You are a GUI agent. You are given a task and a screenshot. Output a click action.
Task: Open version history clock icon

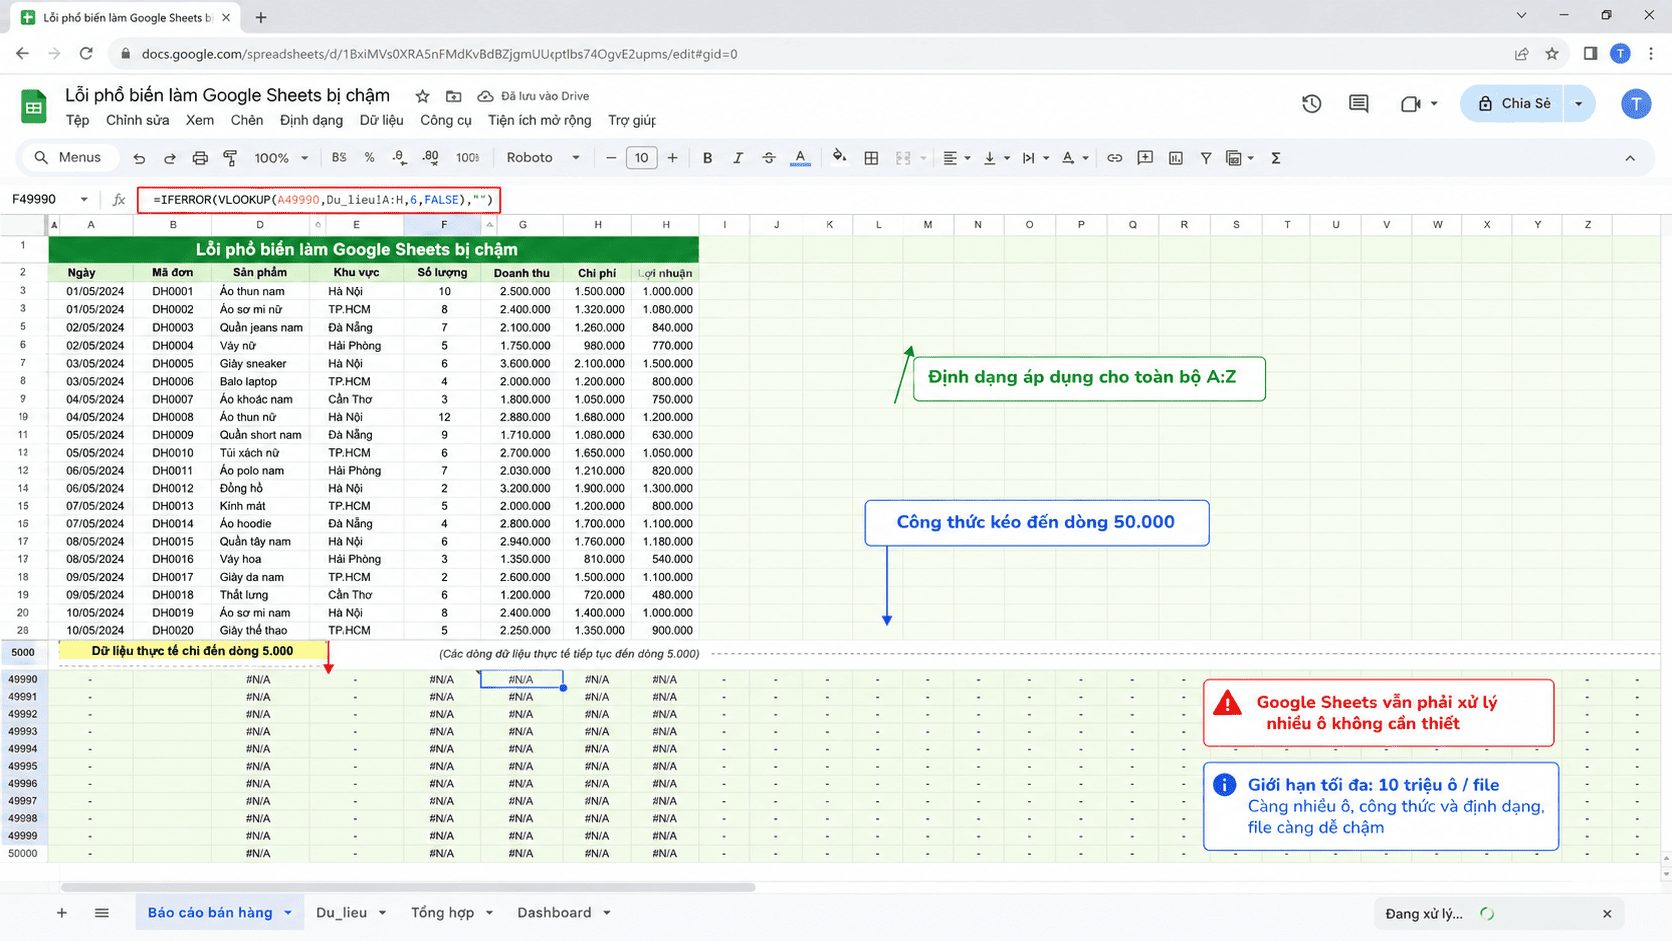pyautogui.click(x=1312, y=103)
